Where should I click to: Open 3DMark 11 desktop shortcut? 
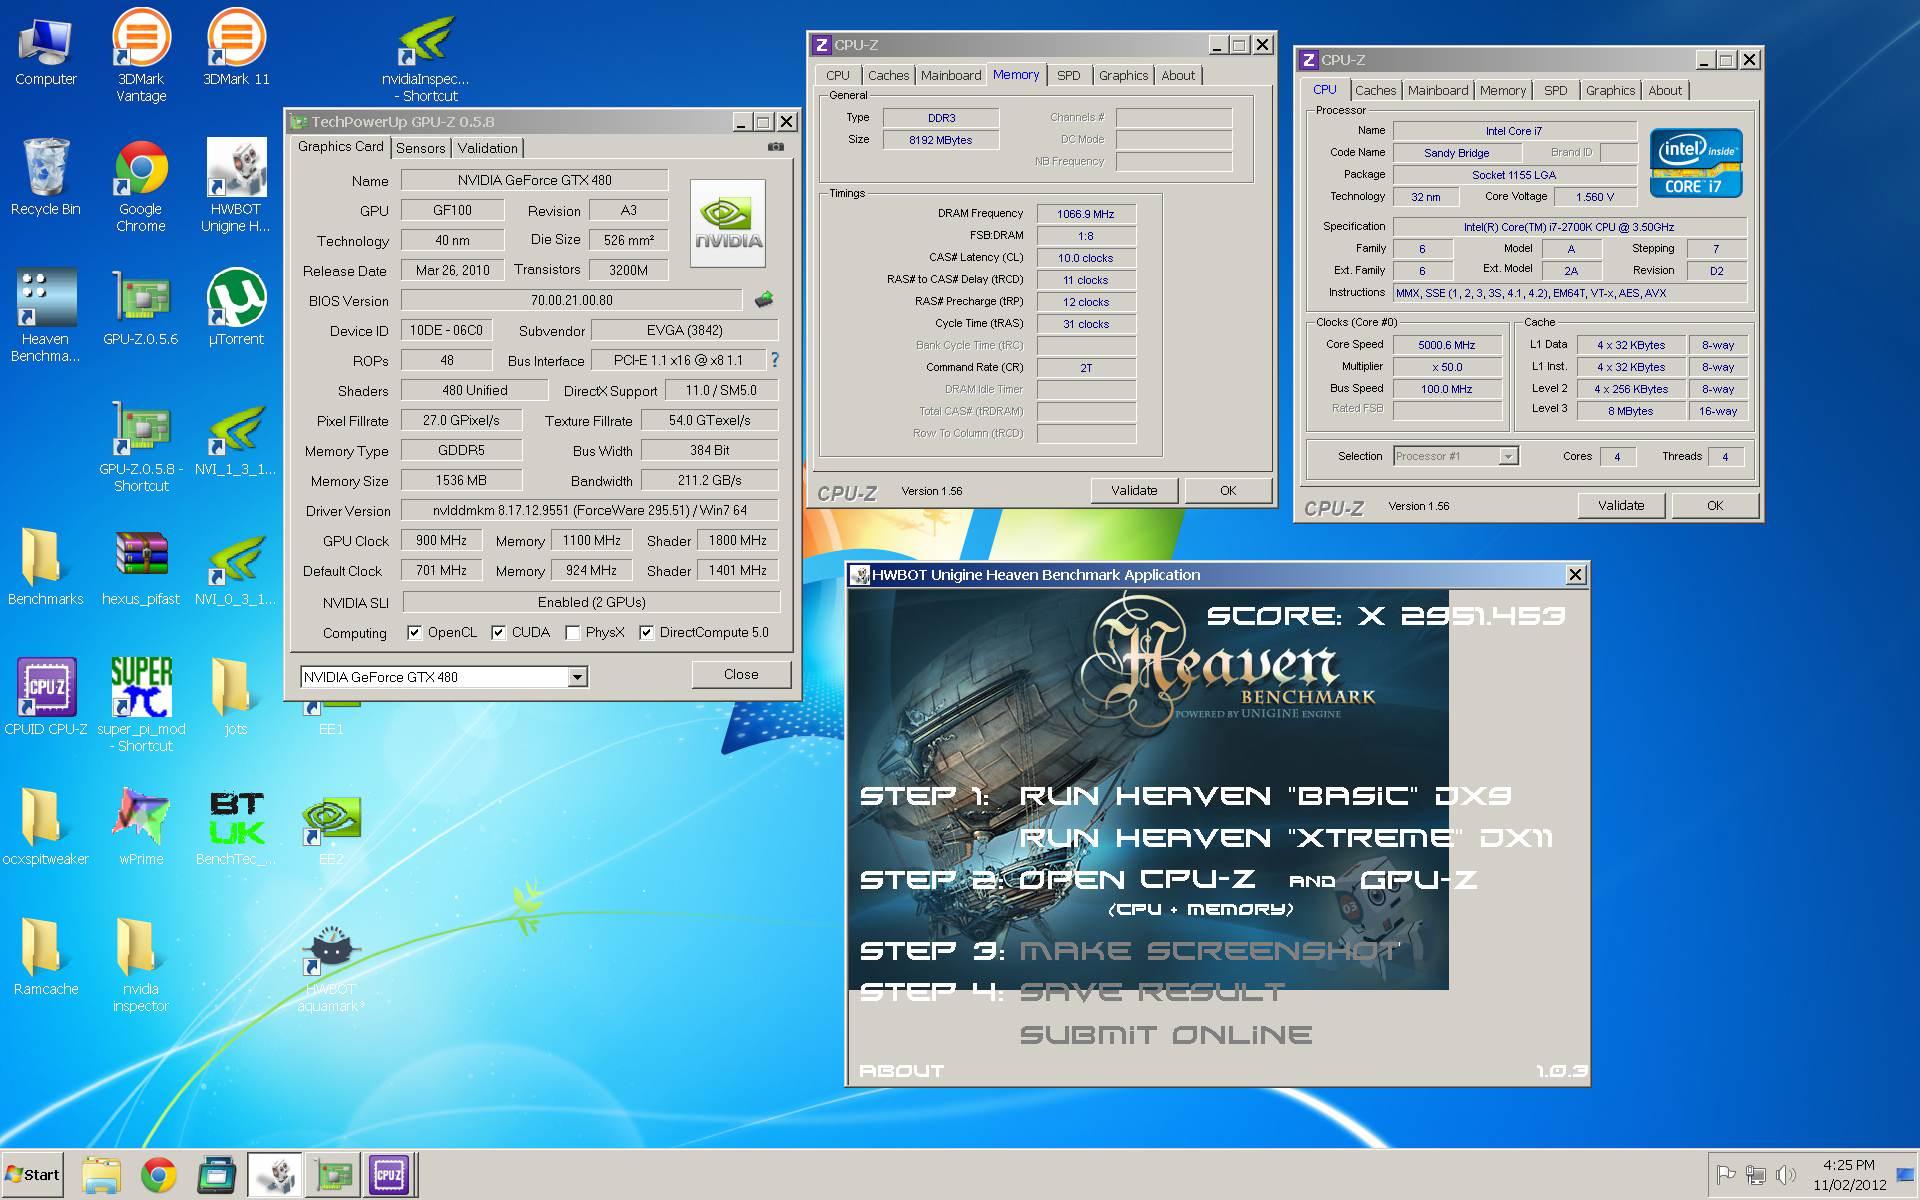click(236, 48)
